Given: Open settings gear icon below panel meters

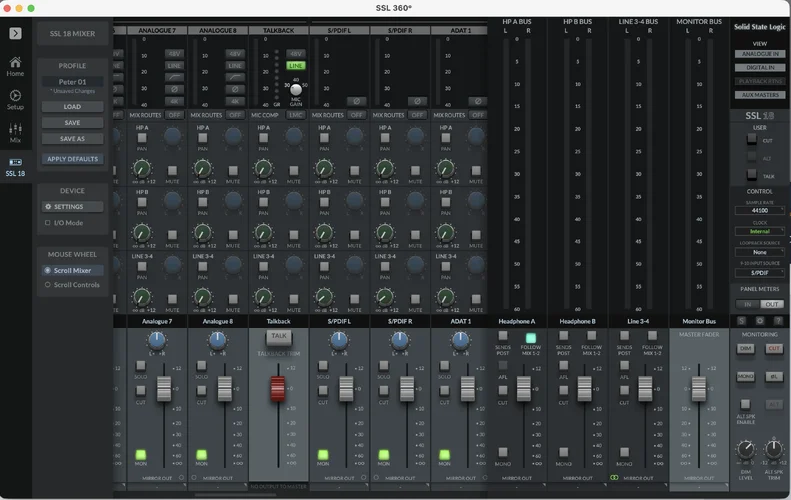Looking at the screenshot, I should coord(760,321).
